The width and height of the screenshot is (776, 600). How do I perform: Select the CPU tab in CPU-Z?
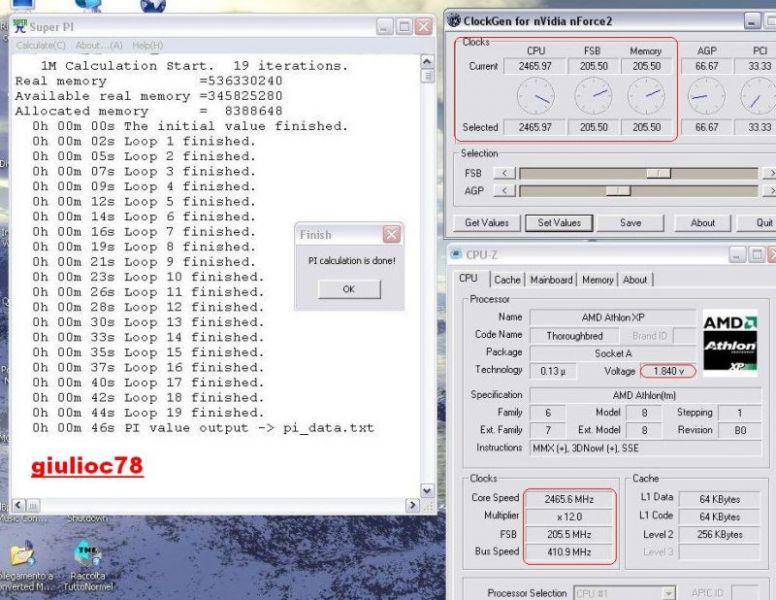[469, 278]
